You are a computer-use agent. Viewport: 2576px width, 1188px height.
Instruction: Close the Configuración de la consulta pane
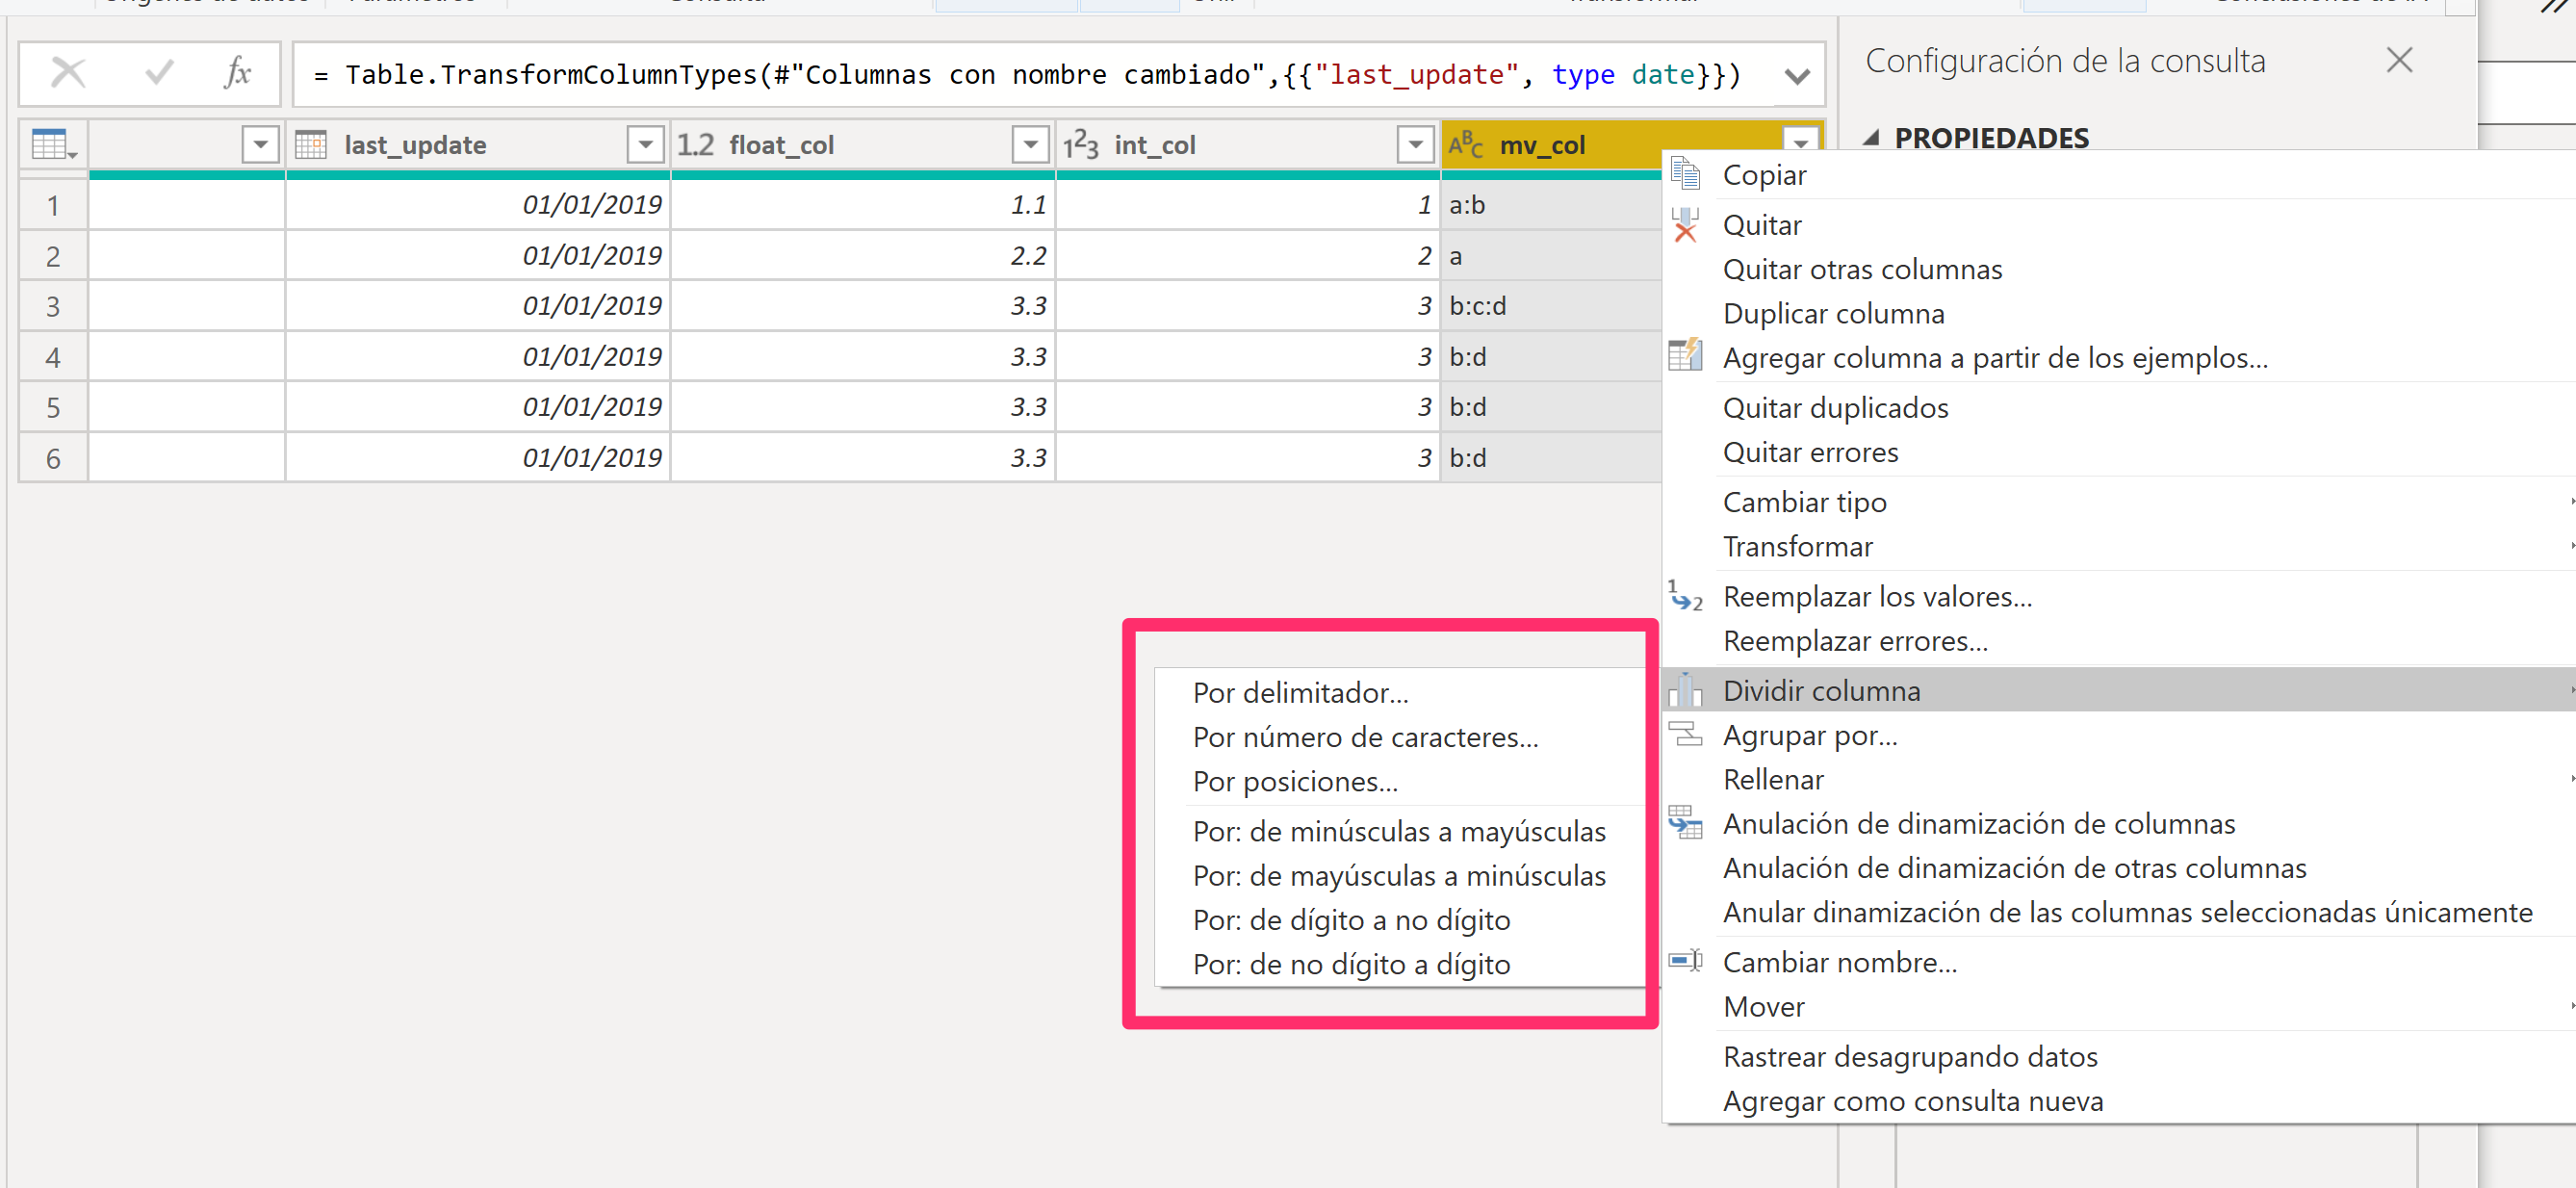pyautogui.click(x=2399, y=60)
